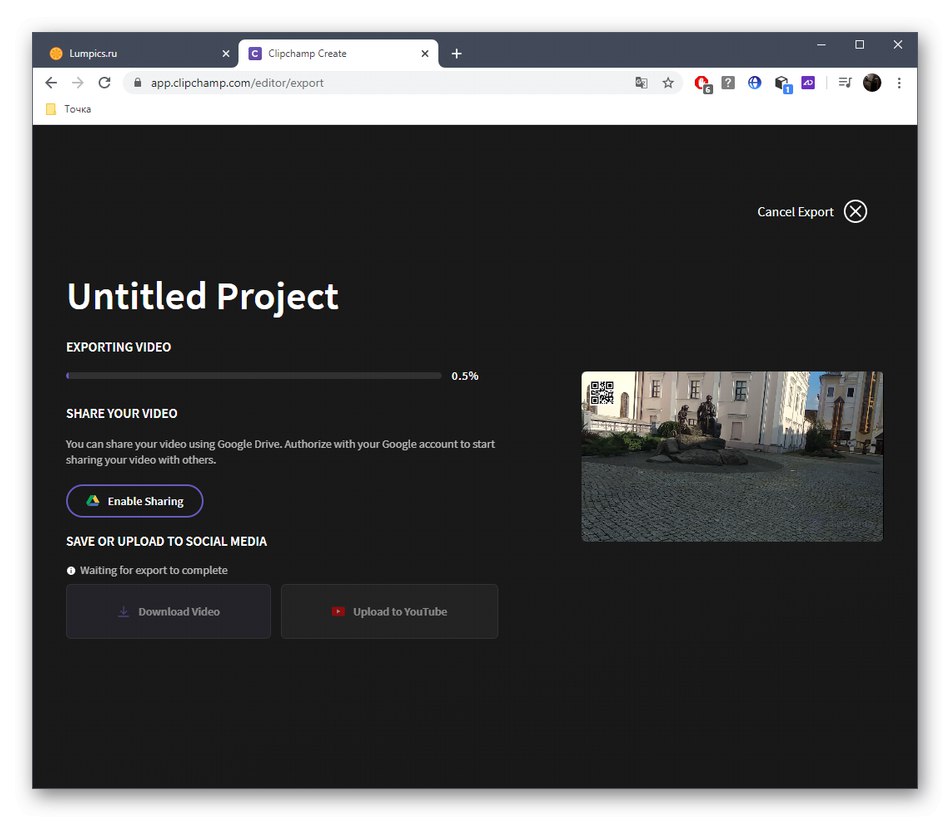The image size is (950, 821).
Task: Click the Download Video button
Action: coord(168,611)
